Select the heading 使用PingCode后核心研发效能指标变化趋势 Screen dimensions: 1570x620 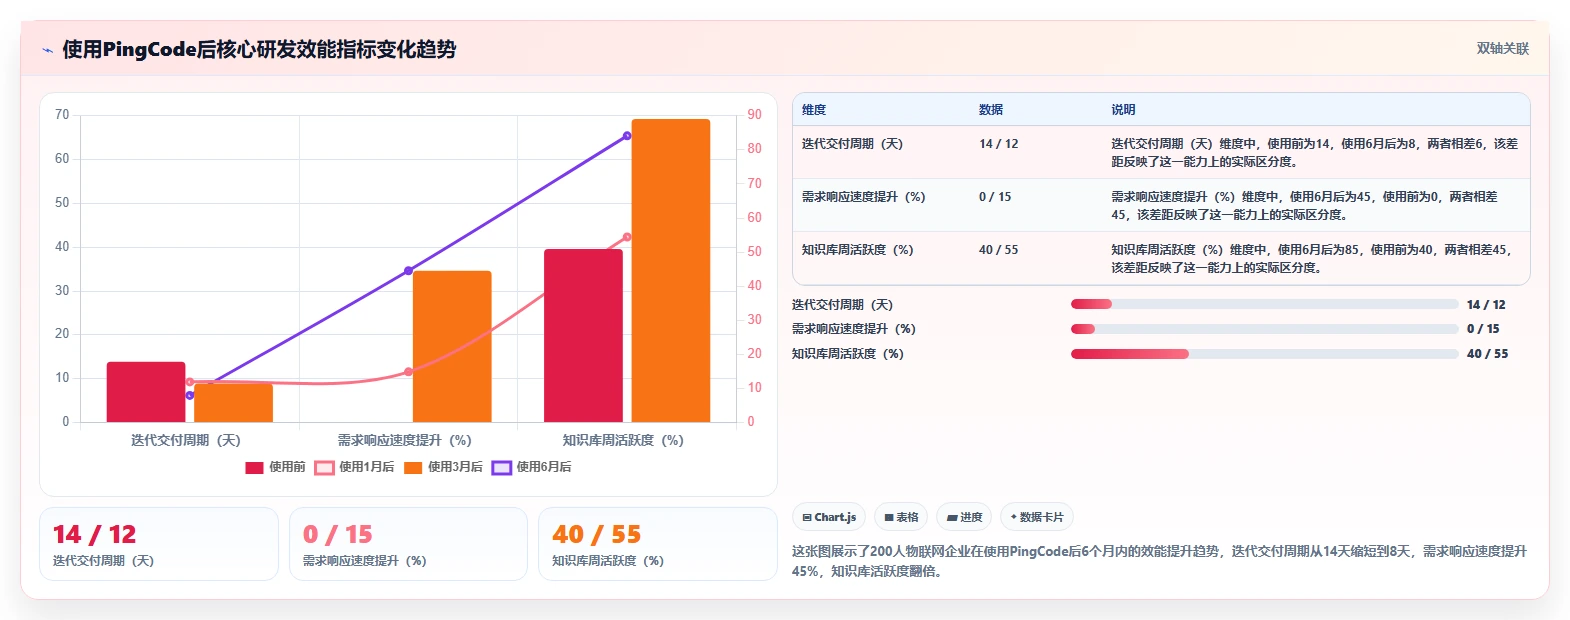click(x=259, y=49)
